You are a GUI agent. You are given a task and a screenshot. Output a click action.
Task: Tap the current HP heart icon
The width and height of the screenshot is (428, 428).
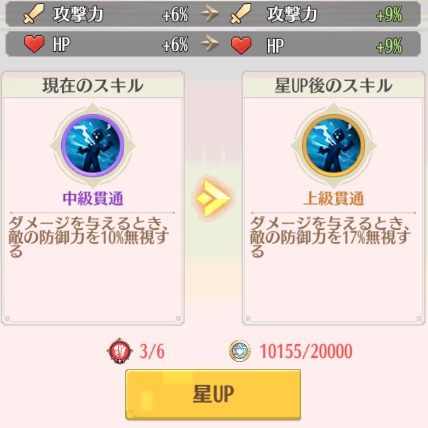[x=34, y=44]
